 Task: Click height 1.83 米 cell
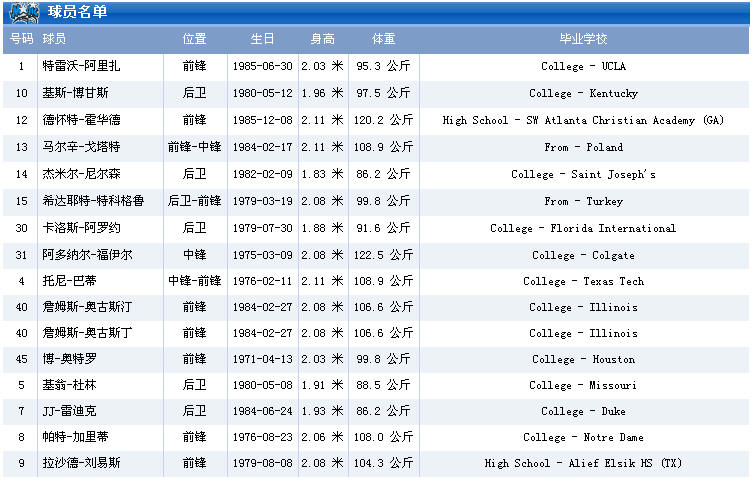[x=322, y=173]
